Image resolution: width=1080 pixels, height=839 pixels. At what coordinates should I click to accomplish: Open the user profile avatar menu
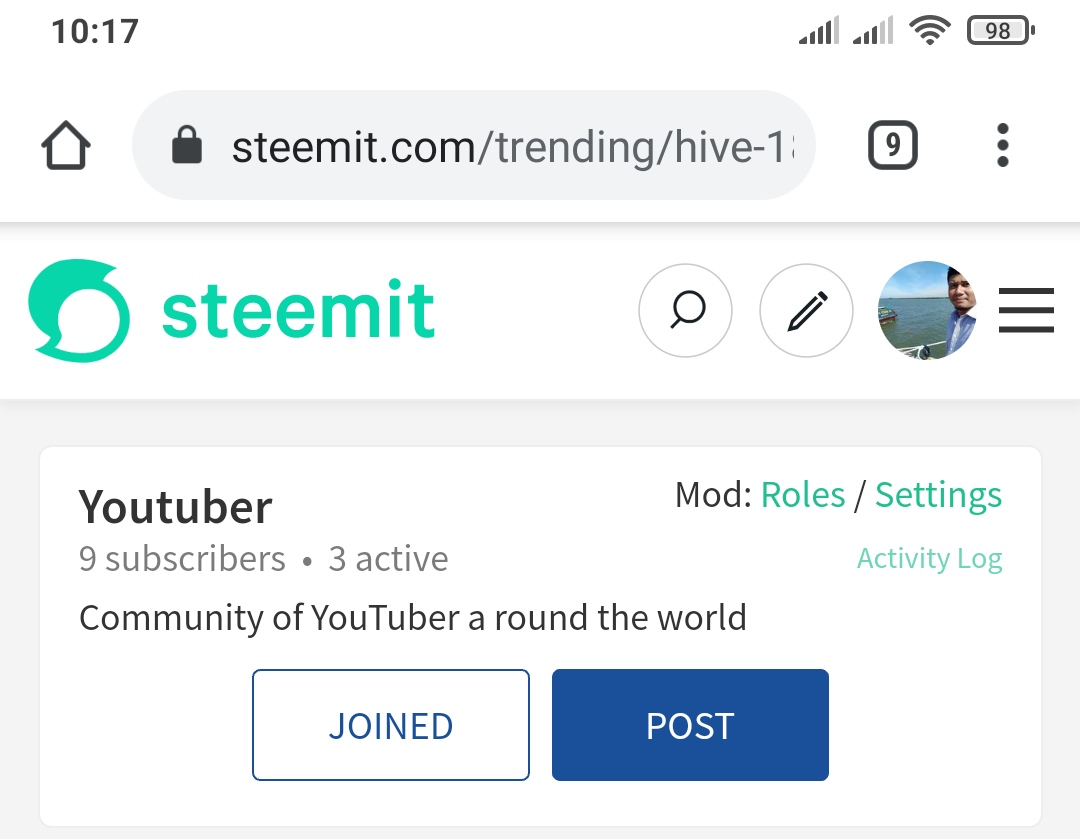[928, 310]
